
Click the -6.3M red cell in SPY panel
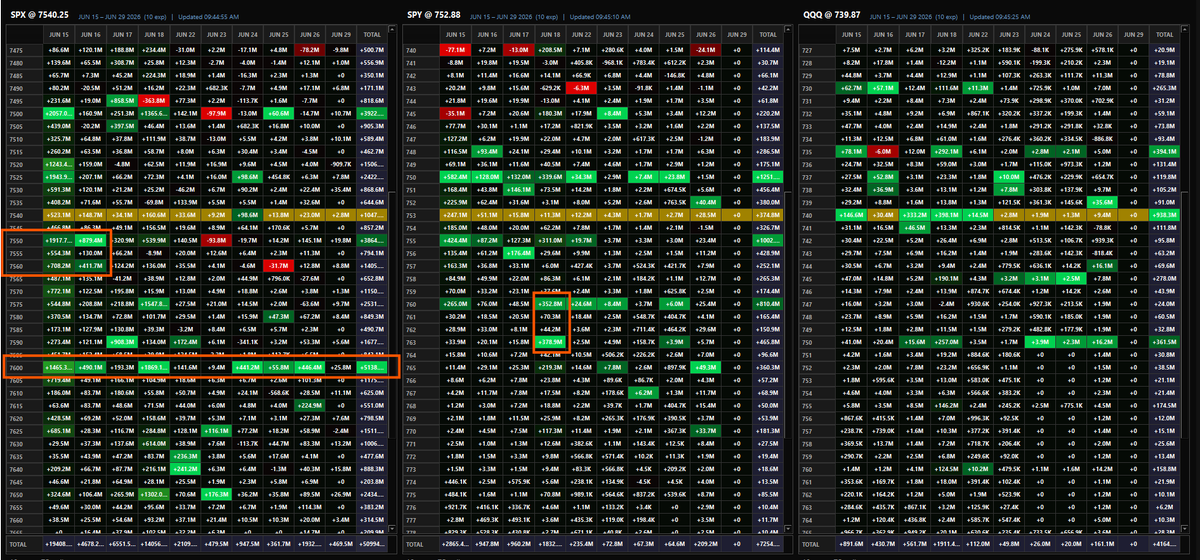581,88
